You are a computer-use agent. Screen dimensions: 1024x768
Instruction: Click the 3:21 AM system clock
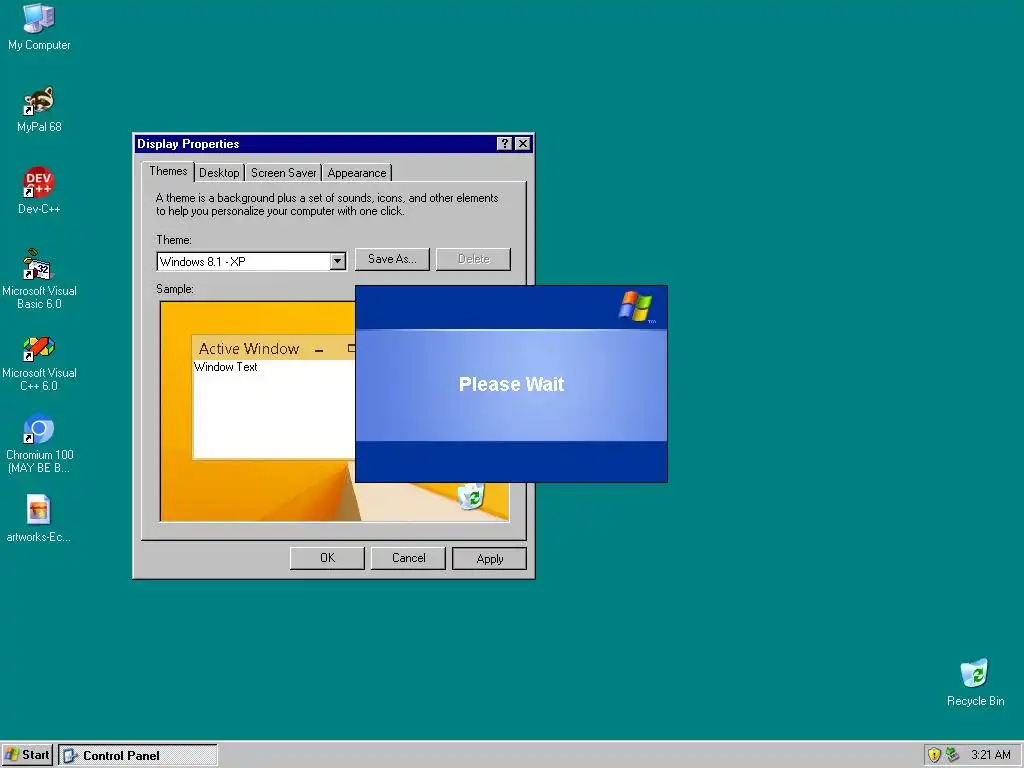[x=991, y=755]
